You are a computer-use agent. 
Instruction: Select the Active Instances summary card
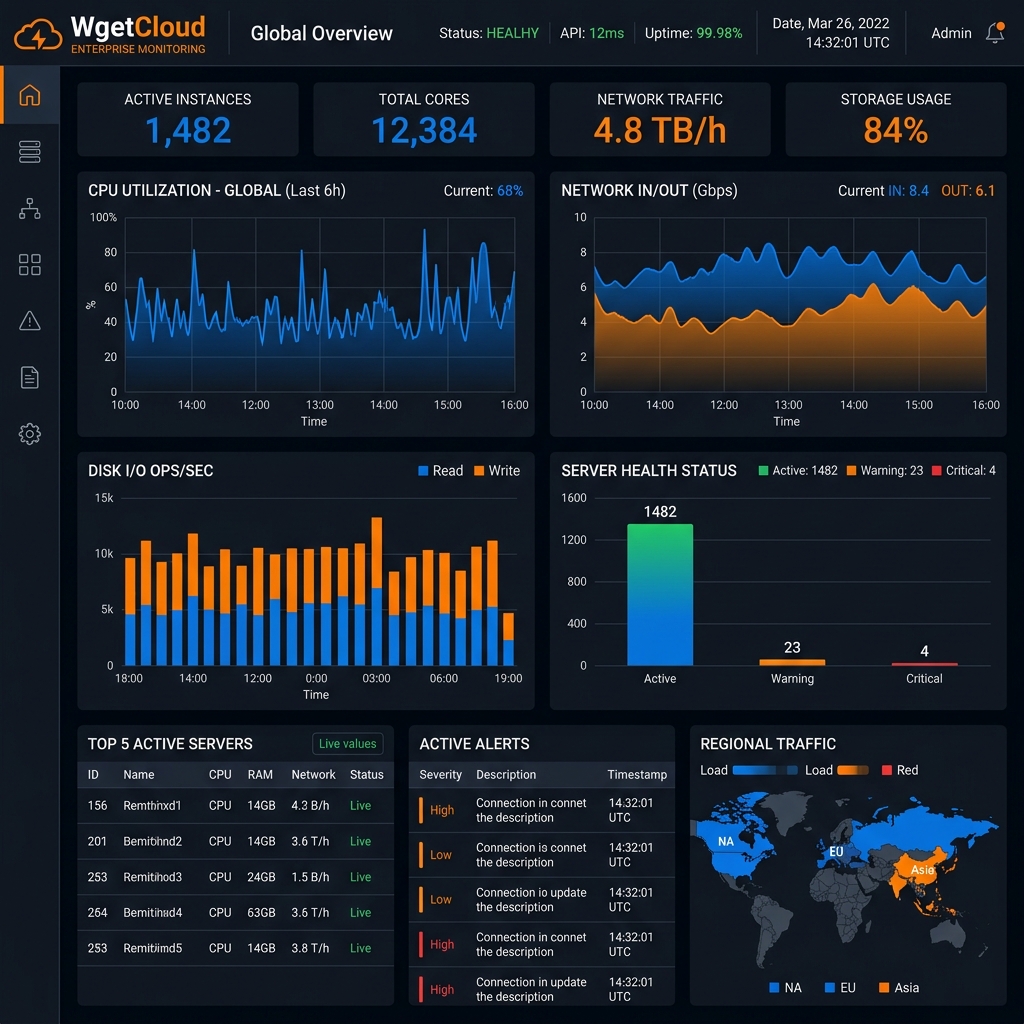click(x=188, y=119)
